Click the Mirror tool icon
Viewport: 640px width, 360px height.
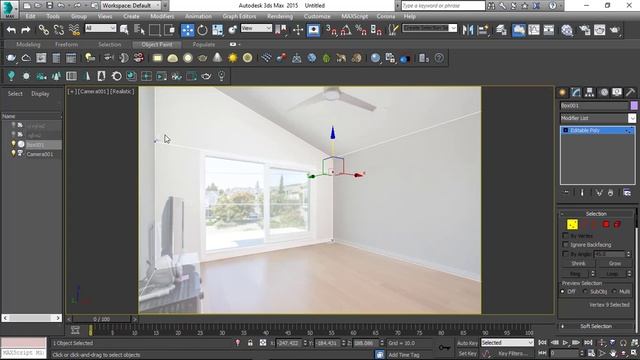click(468, 30)
